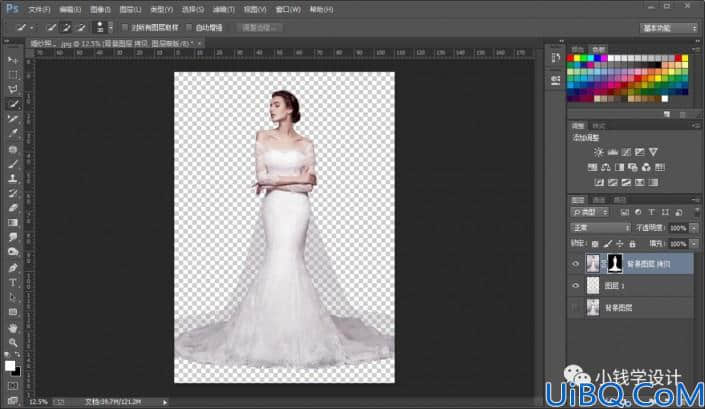Select the Dodge tool
The height and width of the screenshot is (409, 705).
13,252
